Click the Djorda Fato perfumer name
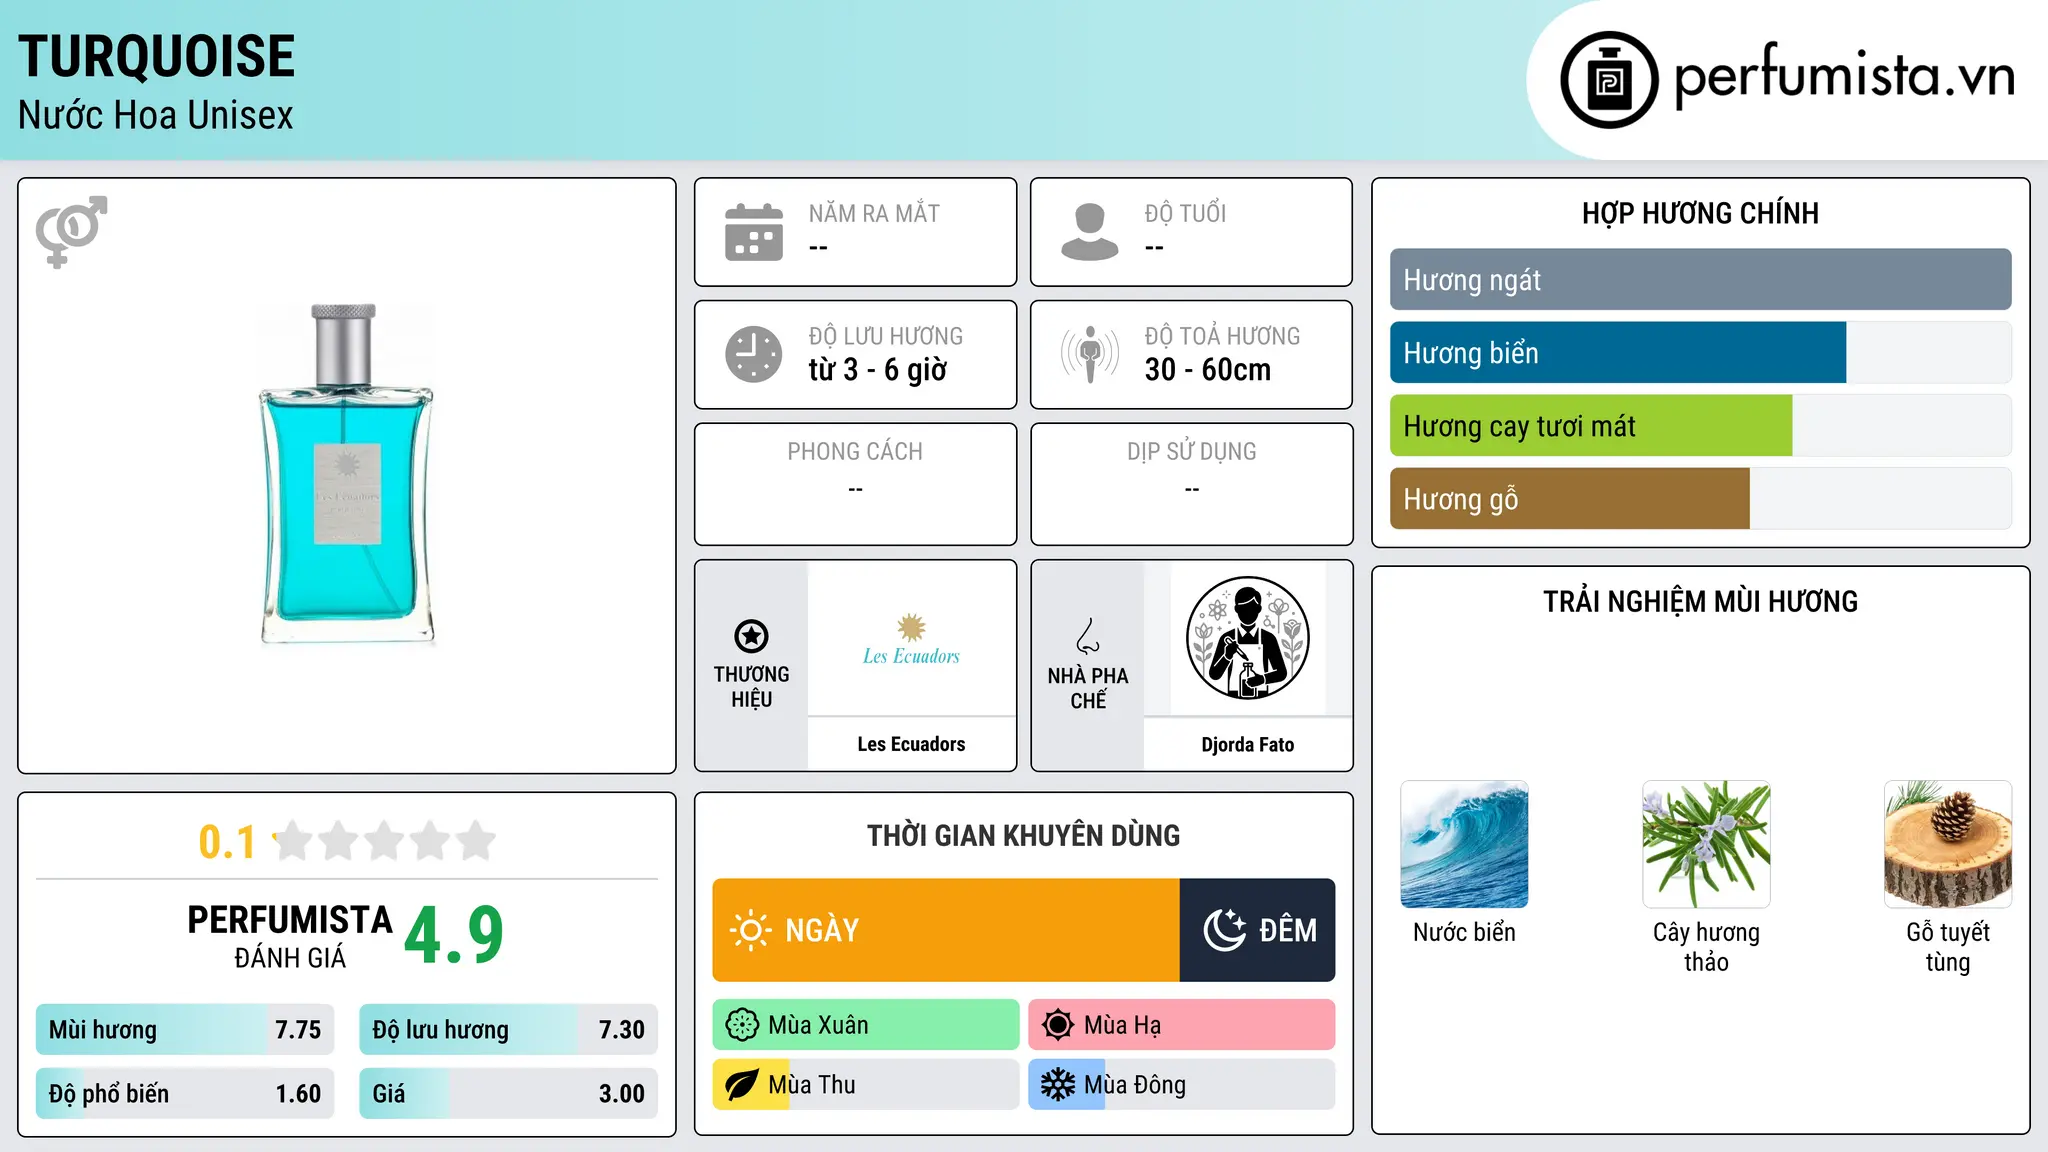The width and height of the screenshot is (2048, 1152). coord(1247,744)
